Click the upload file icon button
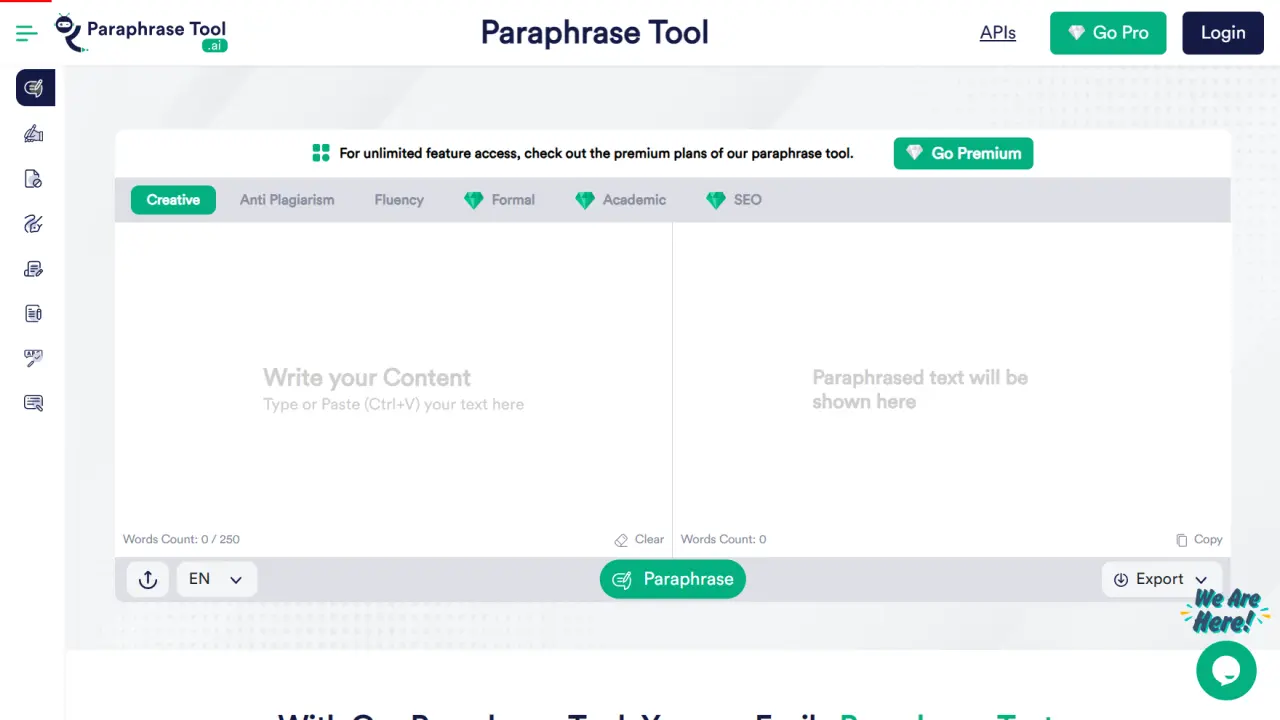1280x720 pixels. pos(148,579)
